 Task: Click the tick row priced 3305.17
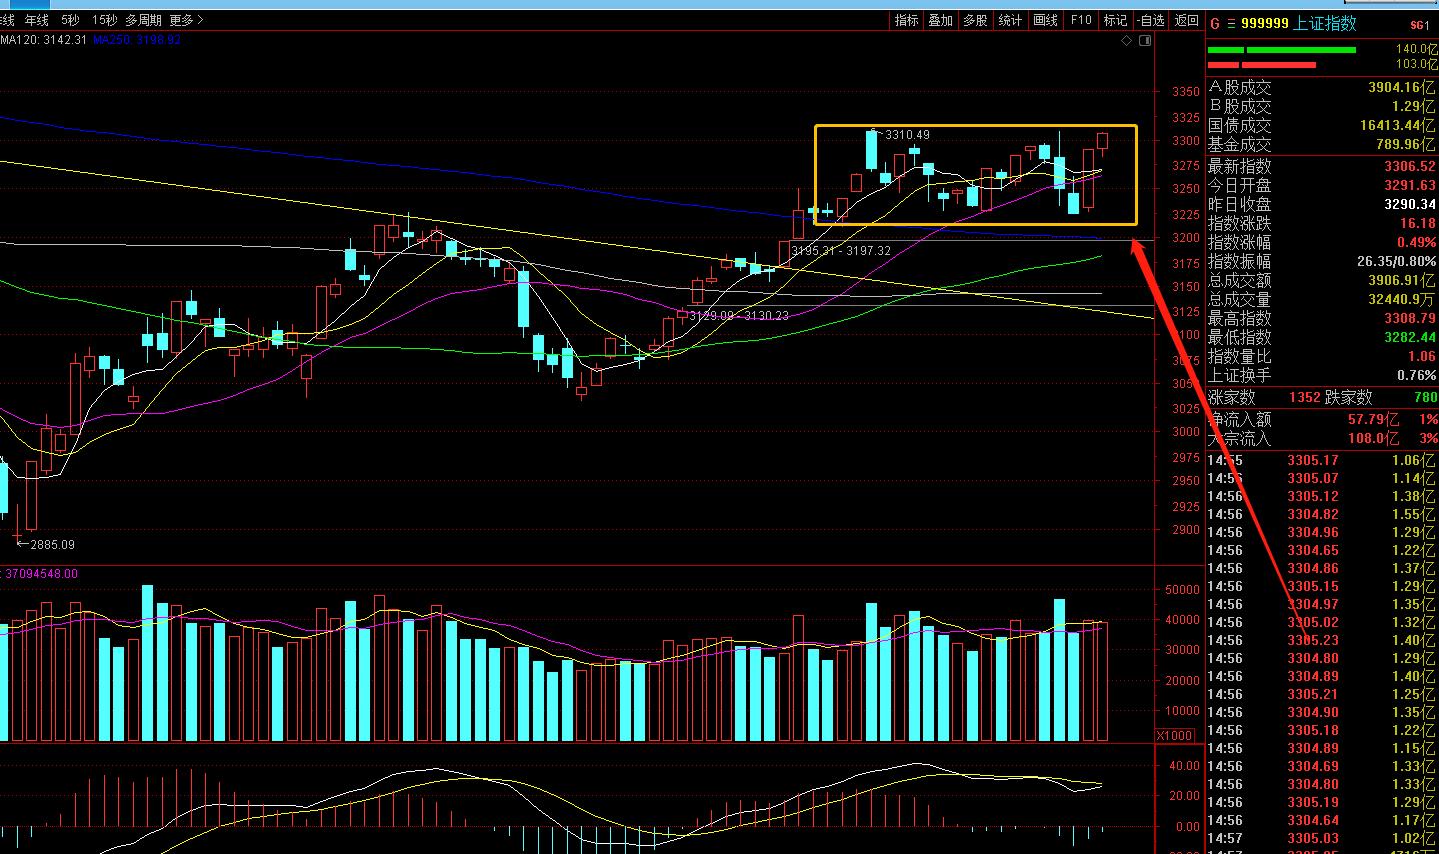(1322, 460)
